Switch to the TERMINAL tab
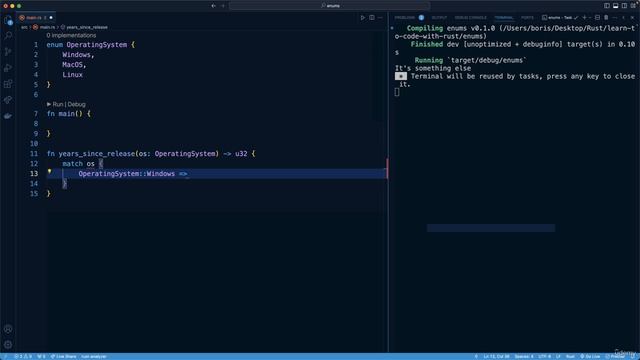Image resolution: width=640 pixels, height=360 pixels. [x=504, y=18]
